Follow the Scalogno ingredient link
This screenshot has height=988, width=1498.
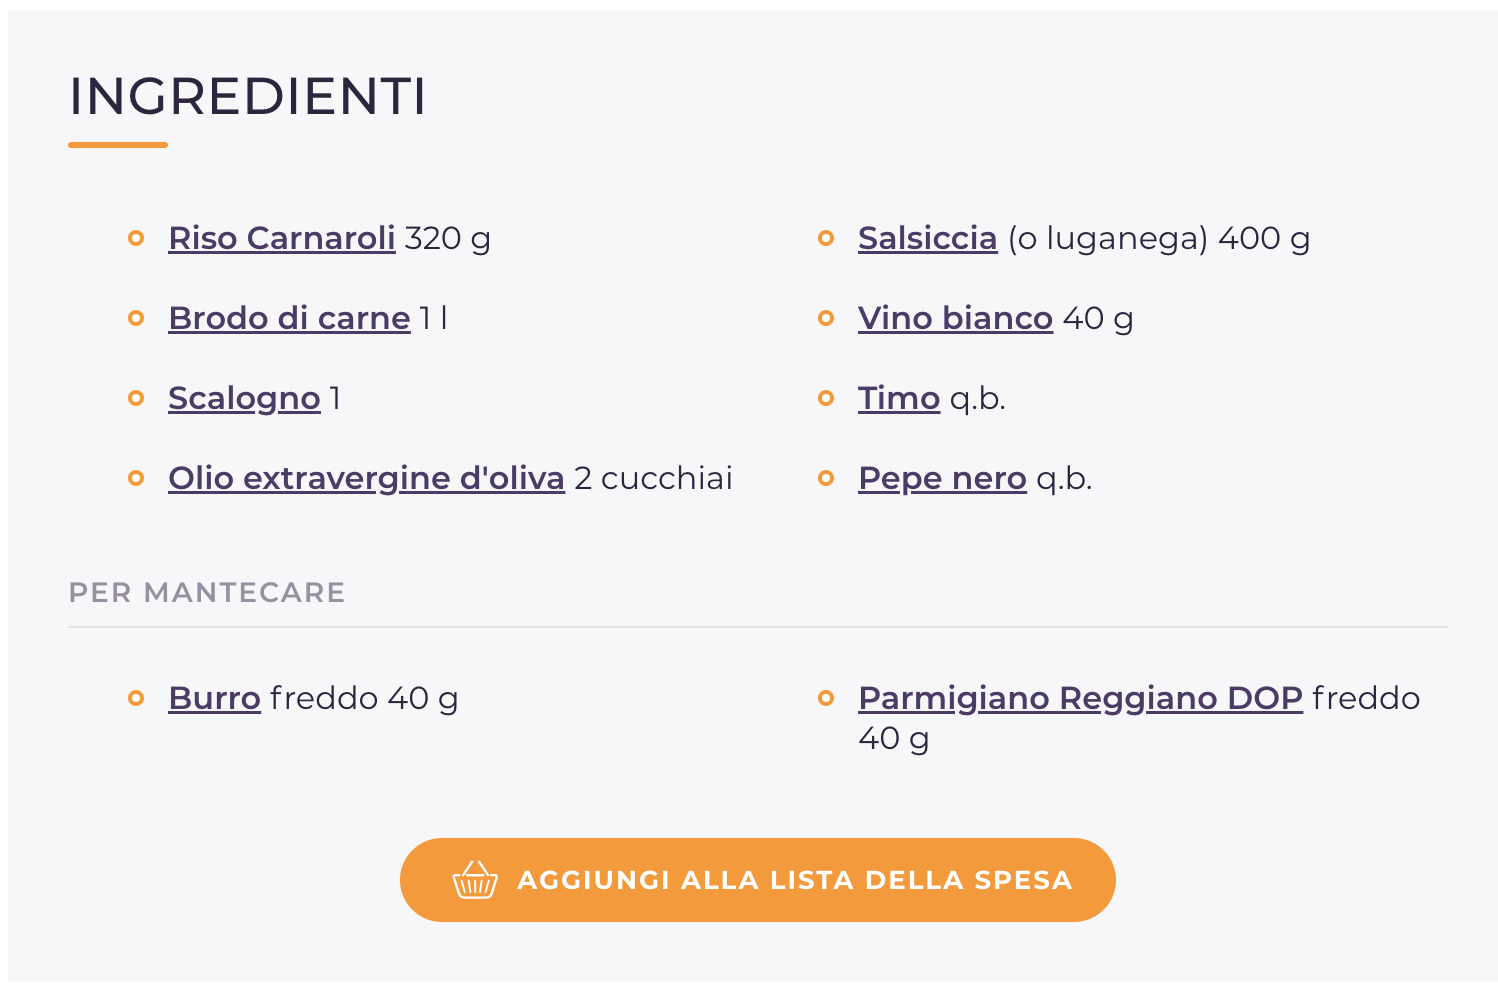(244, 398)
